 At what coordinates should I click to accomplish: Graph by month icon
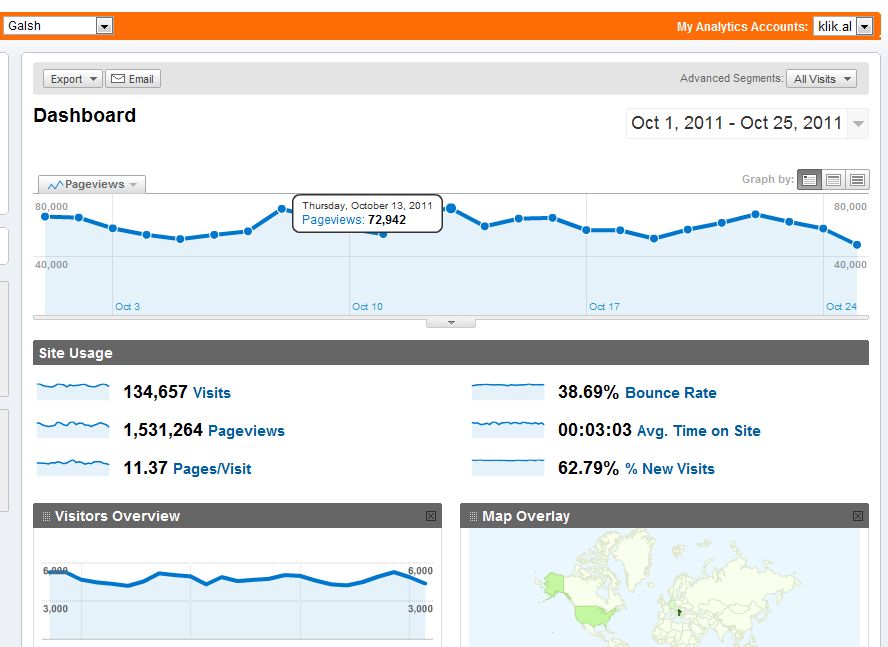[857, 180]
